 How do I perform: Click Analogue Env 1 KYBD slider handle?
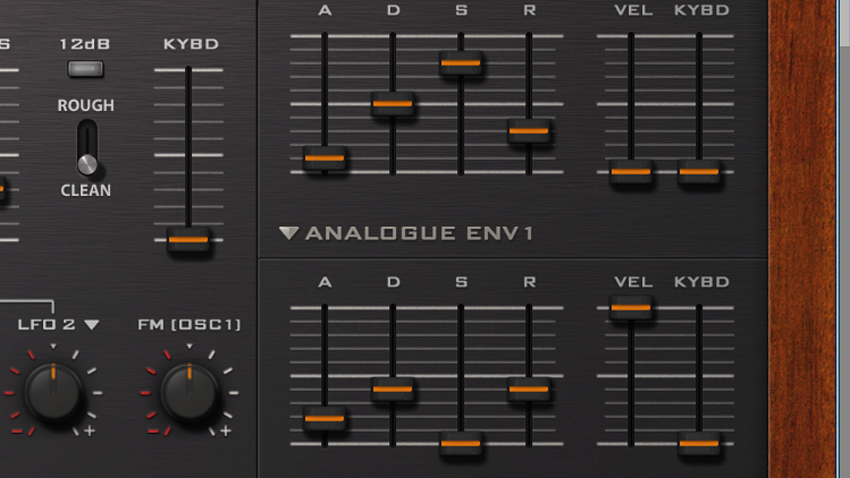coord(699,444)
